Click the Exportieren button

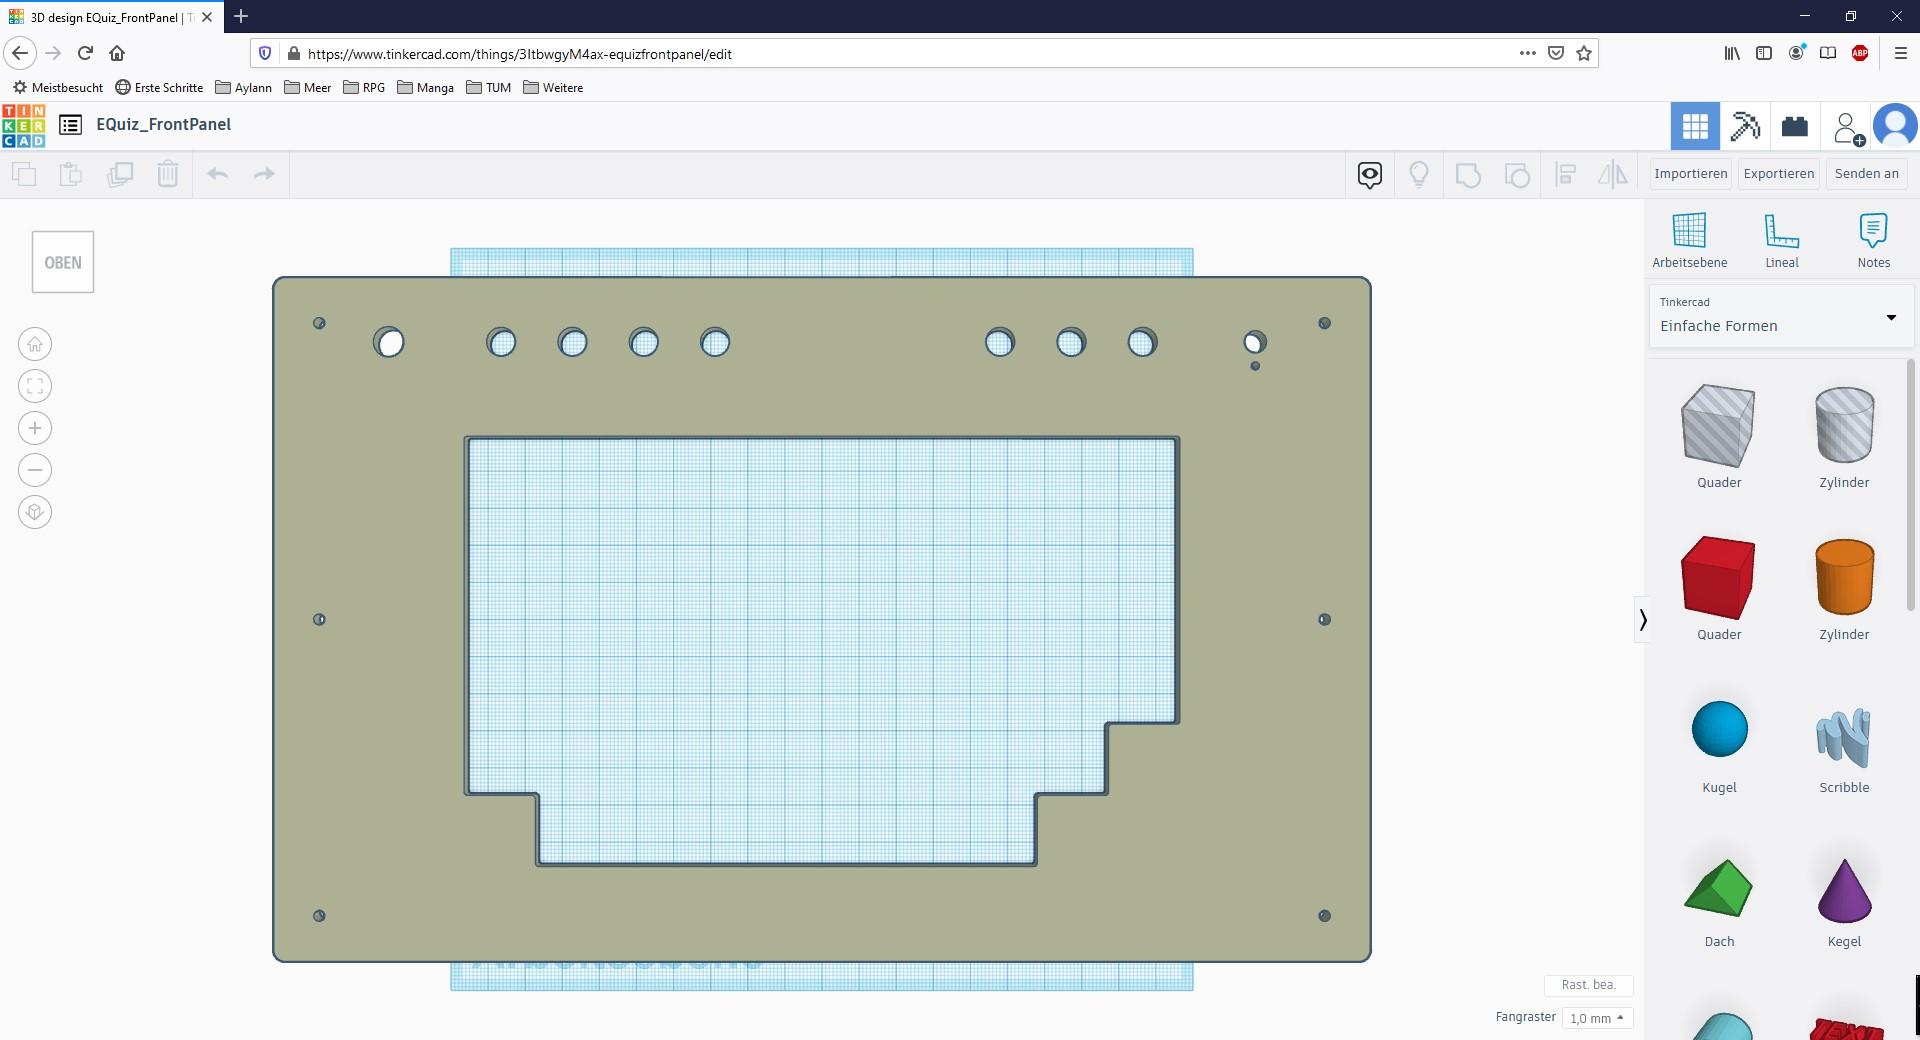click(1779, 174)
